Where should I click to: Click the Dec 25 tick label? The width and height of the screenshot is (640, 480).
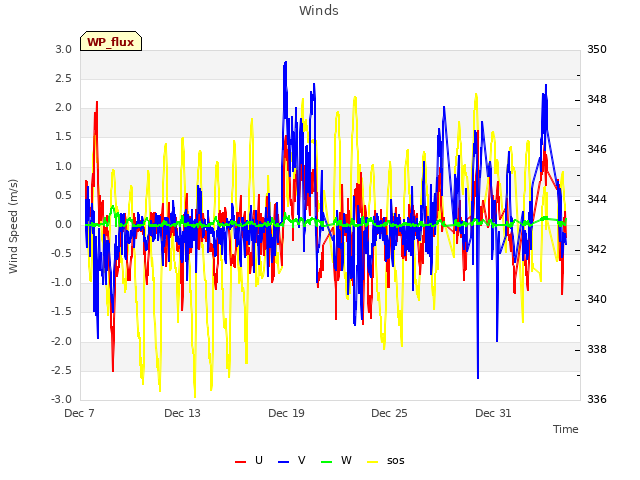click(389, 413)
